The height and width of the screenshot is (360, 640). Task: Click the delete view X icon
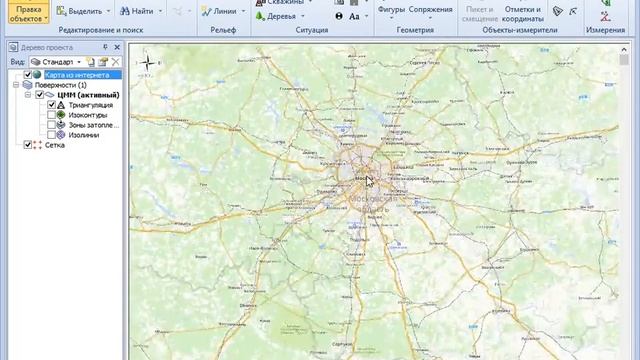116,62
